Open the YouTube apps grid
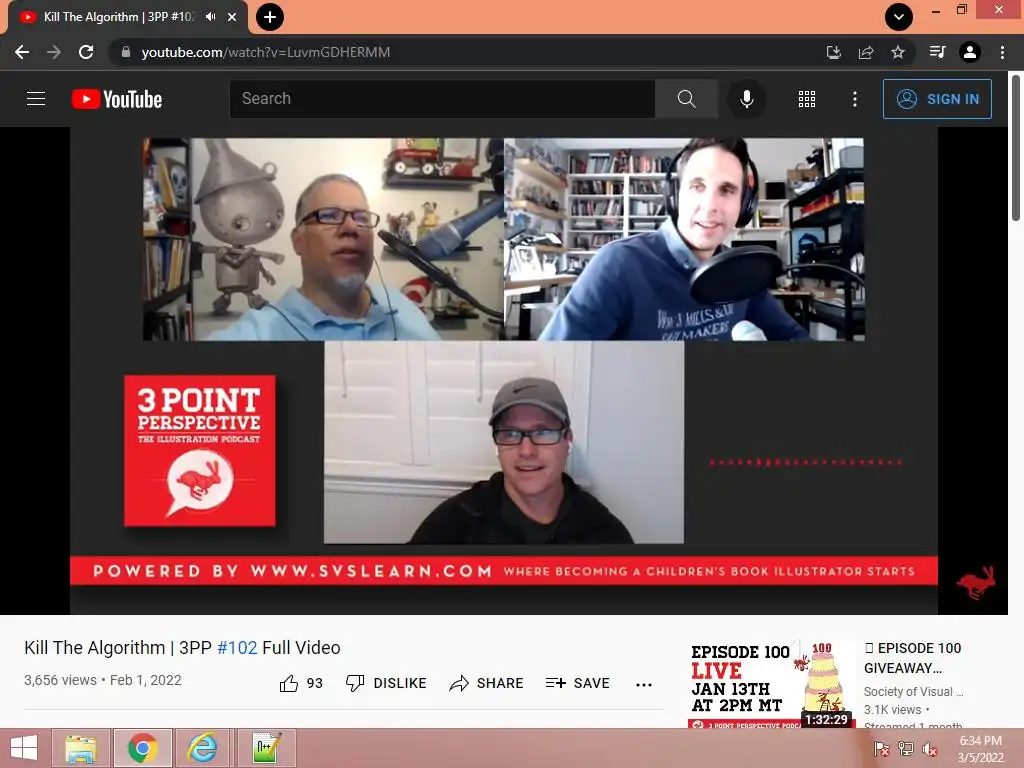This screenshot has height=768, width=1024. 807,99
